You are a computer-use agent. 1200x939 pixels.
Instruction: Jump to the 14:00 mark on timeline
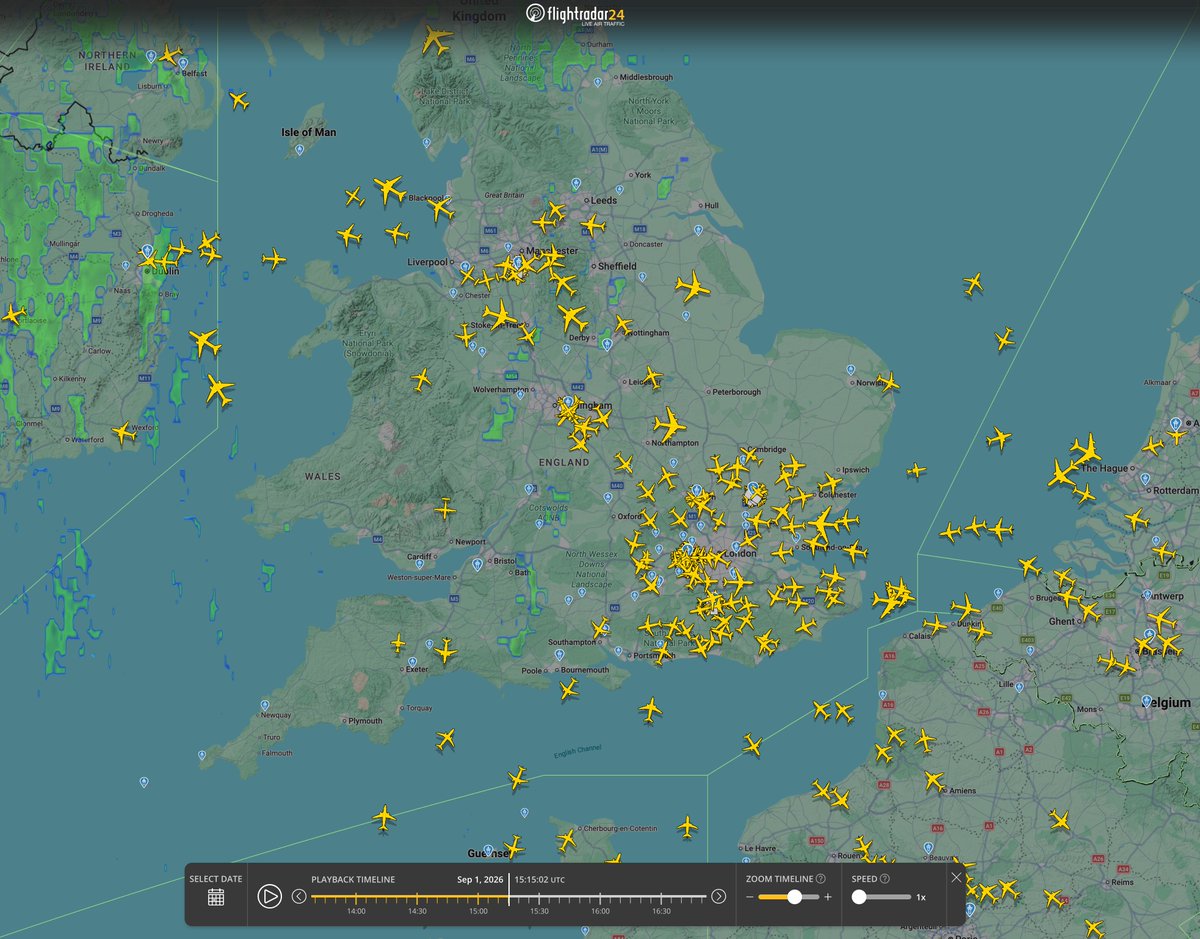click(x=356, y=911)
